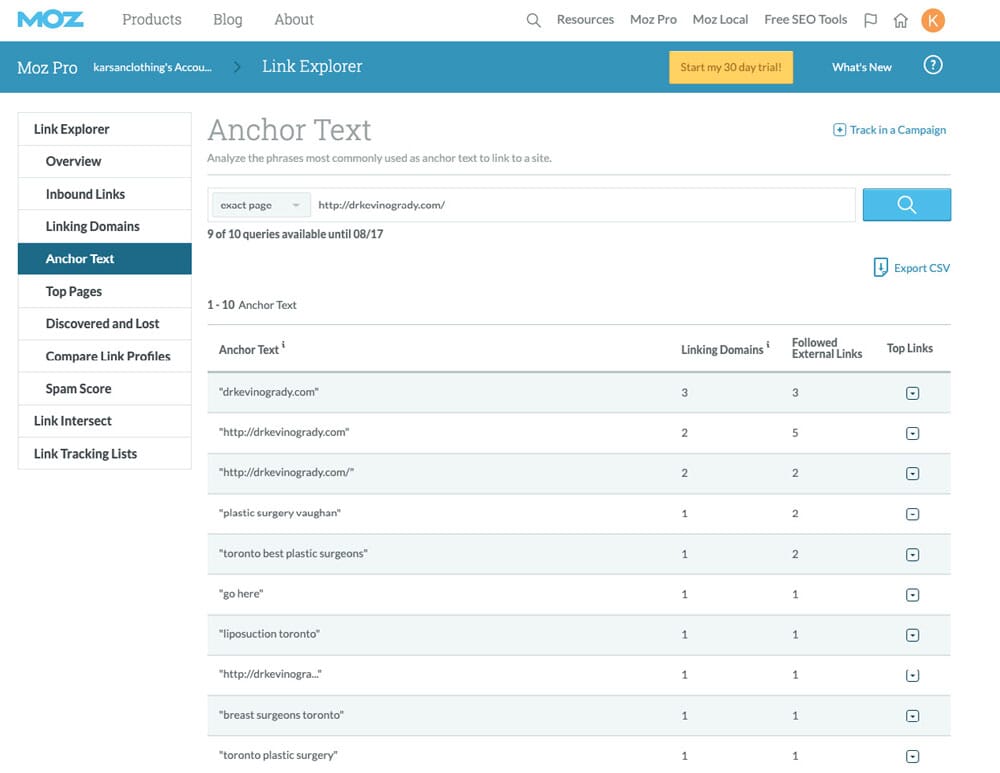Open the top navigation search icon
This screenshot has width=1000, height=773.
pyautogui.click(x=533, y=20)
